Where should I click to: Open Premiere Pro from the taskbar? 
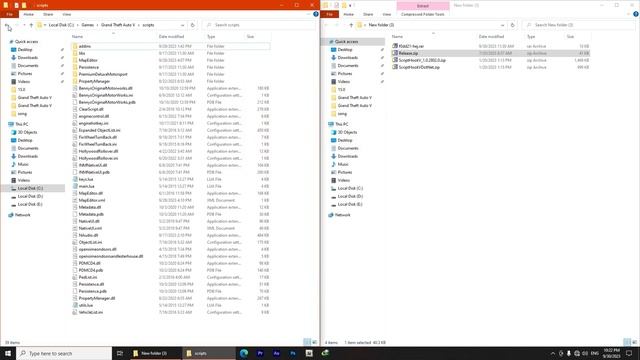pyautogui.click(x=260, y=353)
